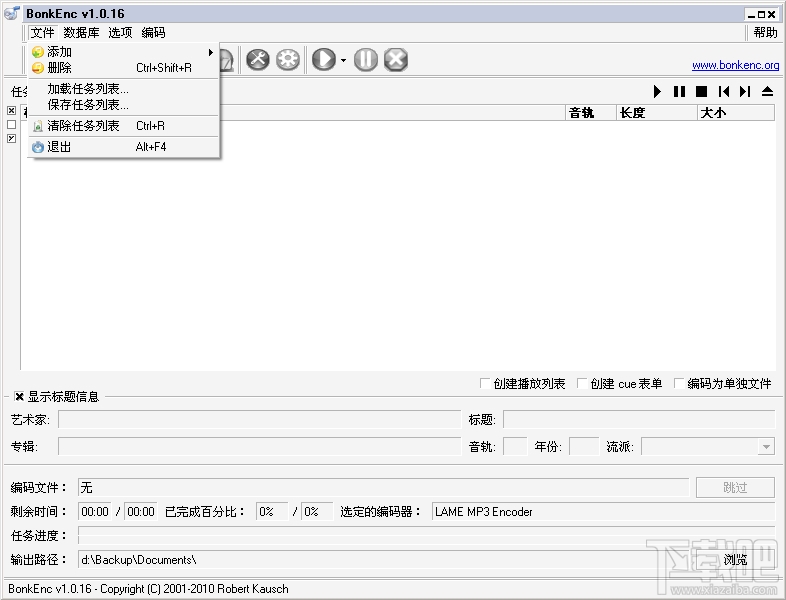
Task: Open the 编码 menu
Action: [x=153, y=33]
